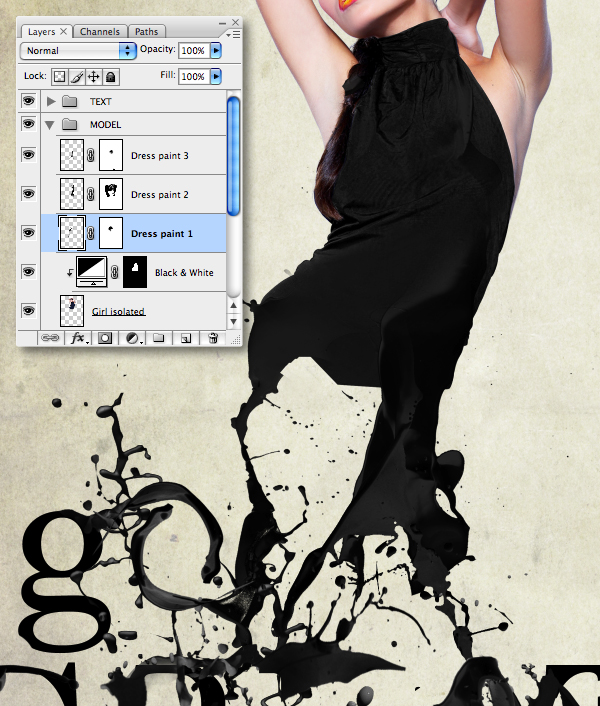Delete layer trash icon
The width and height of the screenshot is (600, 706).
tap(213, 338)
